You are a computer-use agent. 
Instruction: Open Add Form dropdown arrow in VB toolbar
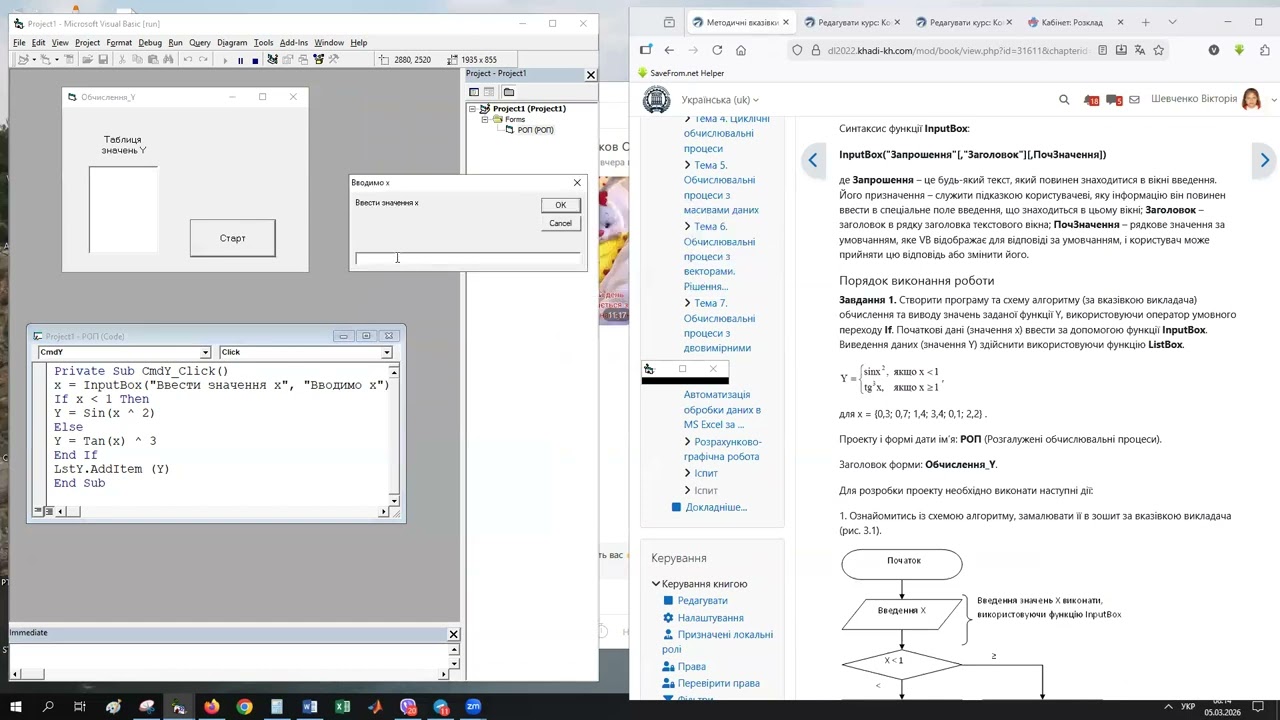click(x=56, y=60)
